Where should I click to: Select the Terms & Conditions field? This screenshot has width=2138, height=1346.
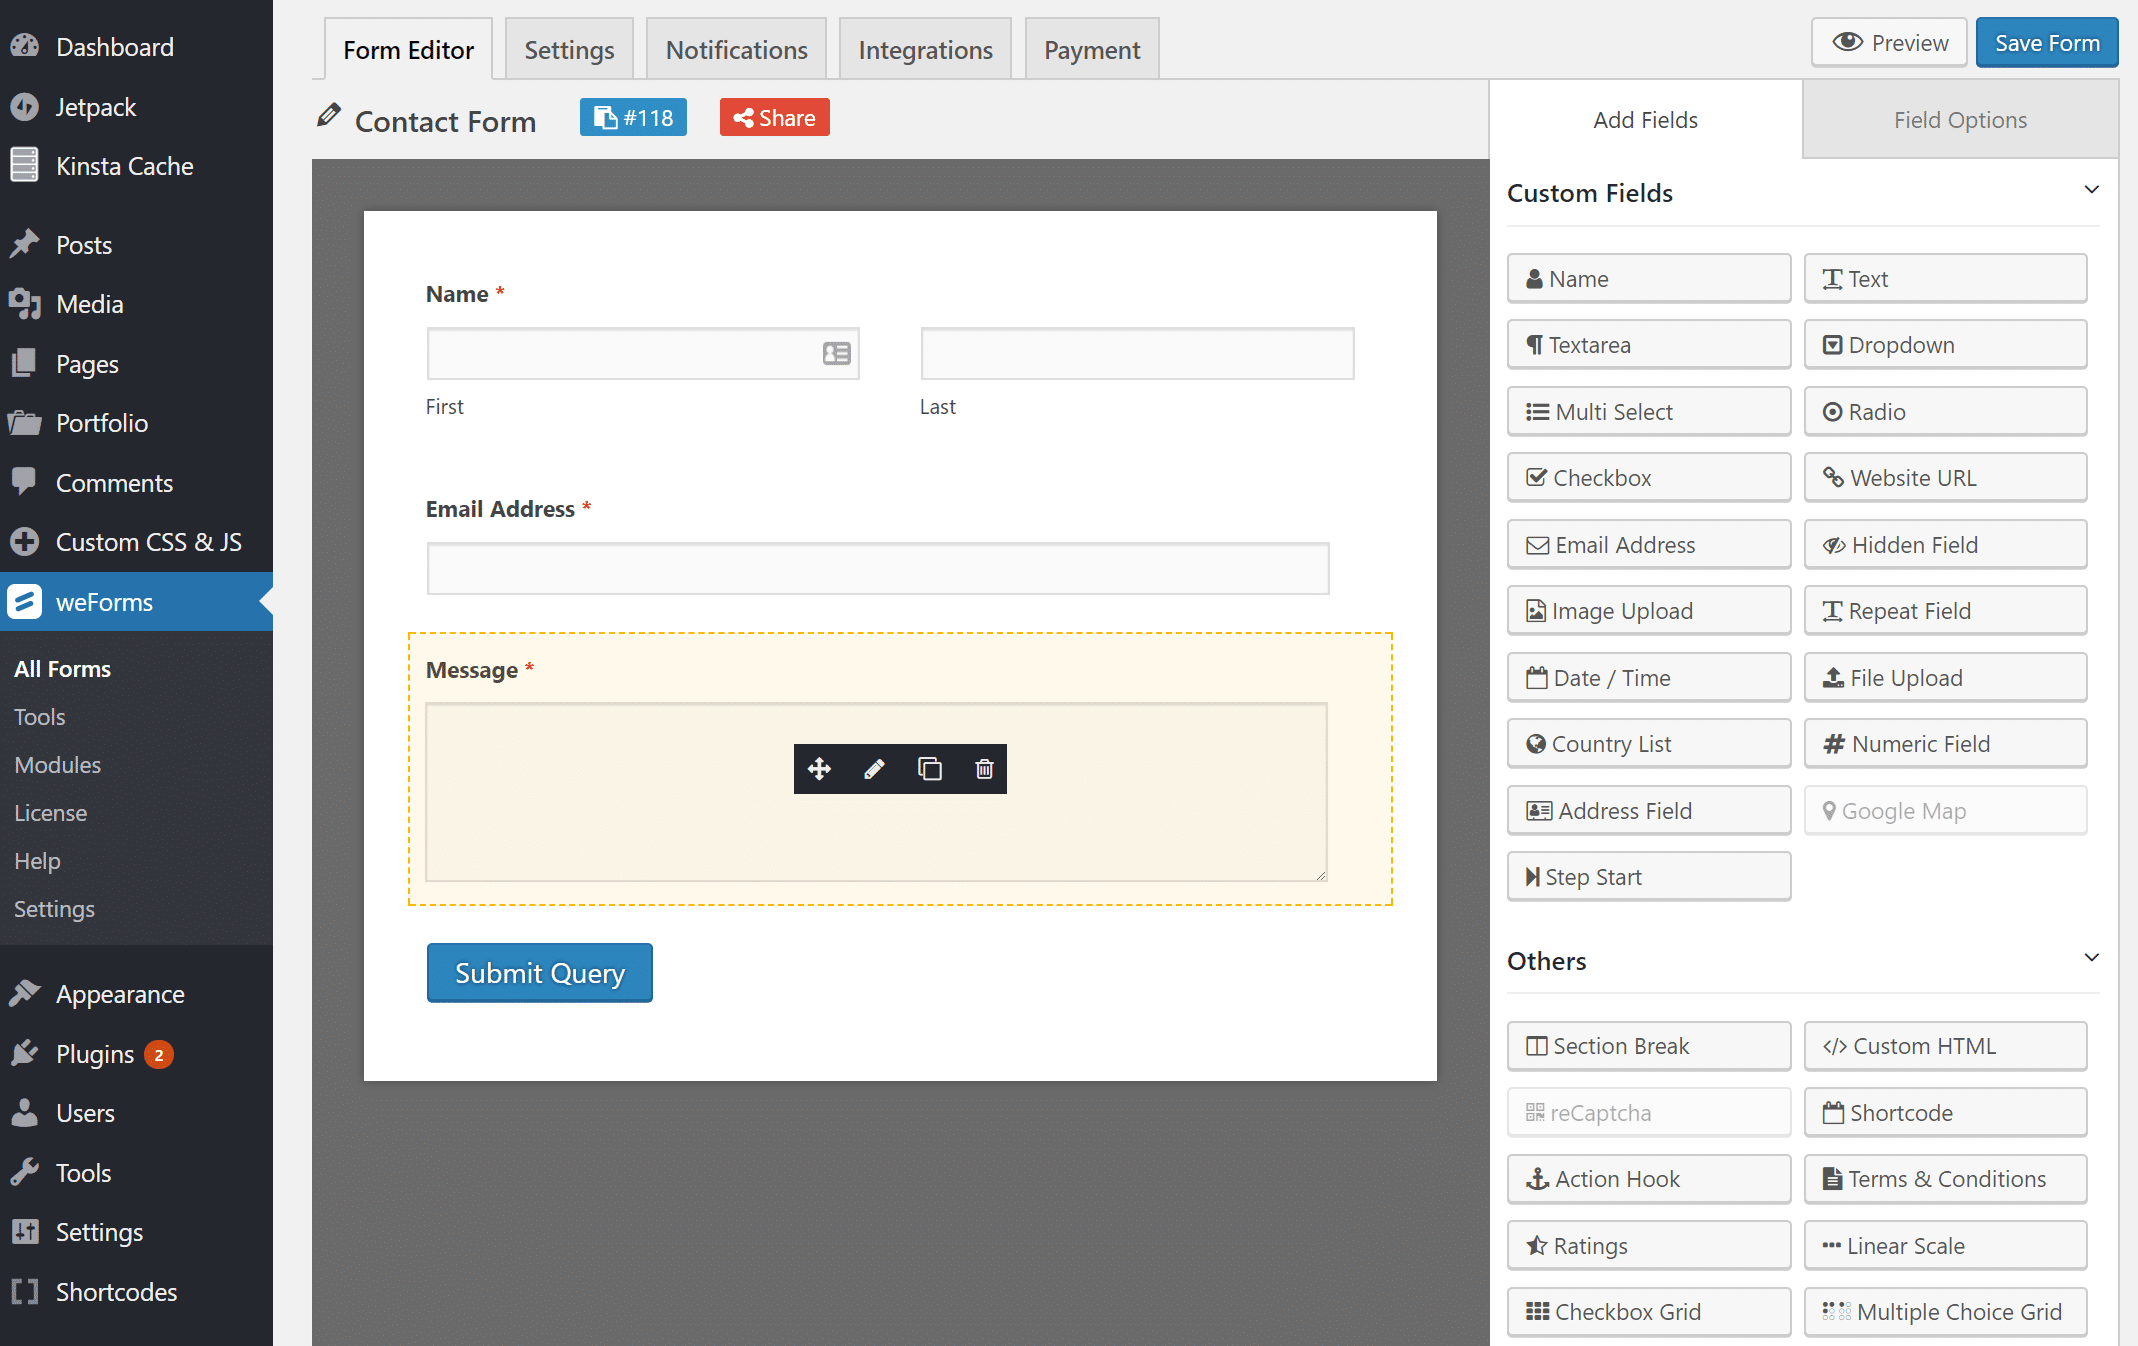coord(1946,1179)
